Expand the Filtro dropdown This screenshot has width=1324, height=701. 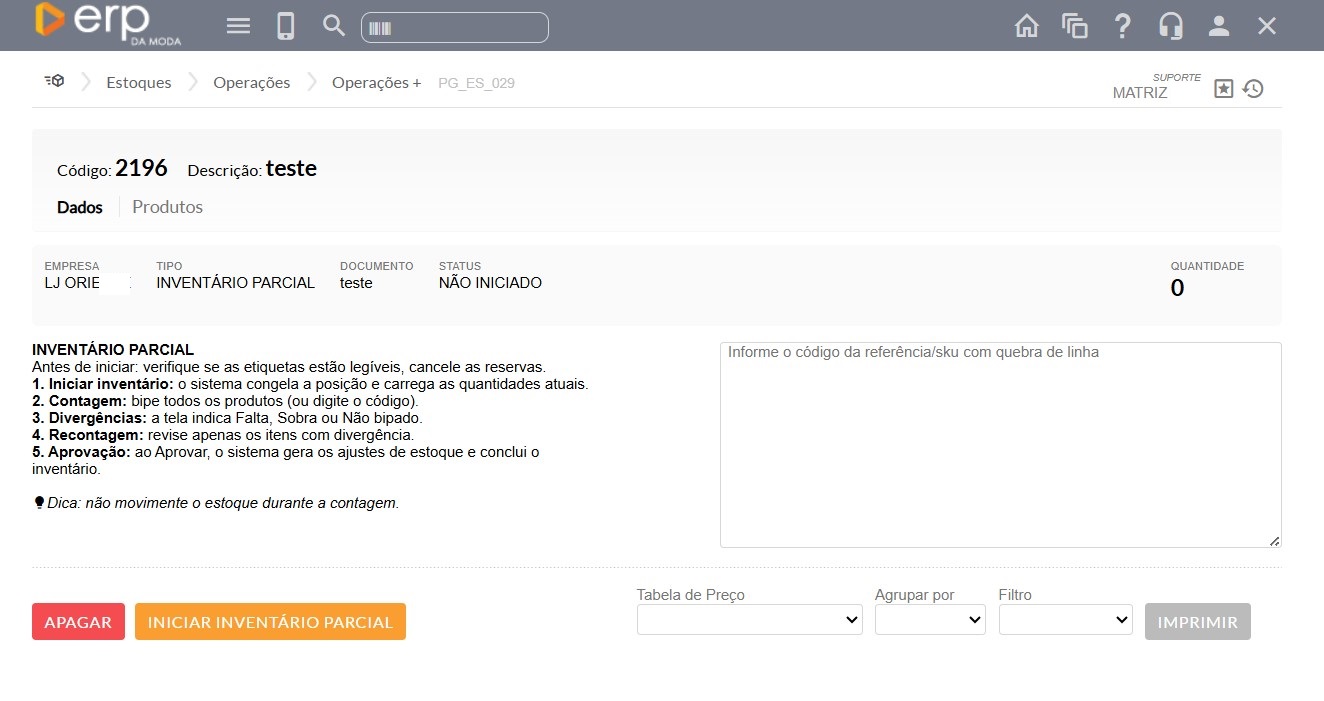pyautogui.click(x=1065, y=620)
